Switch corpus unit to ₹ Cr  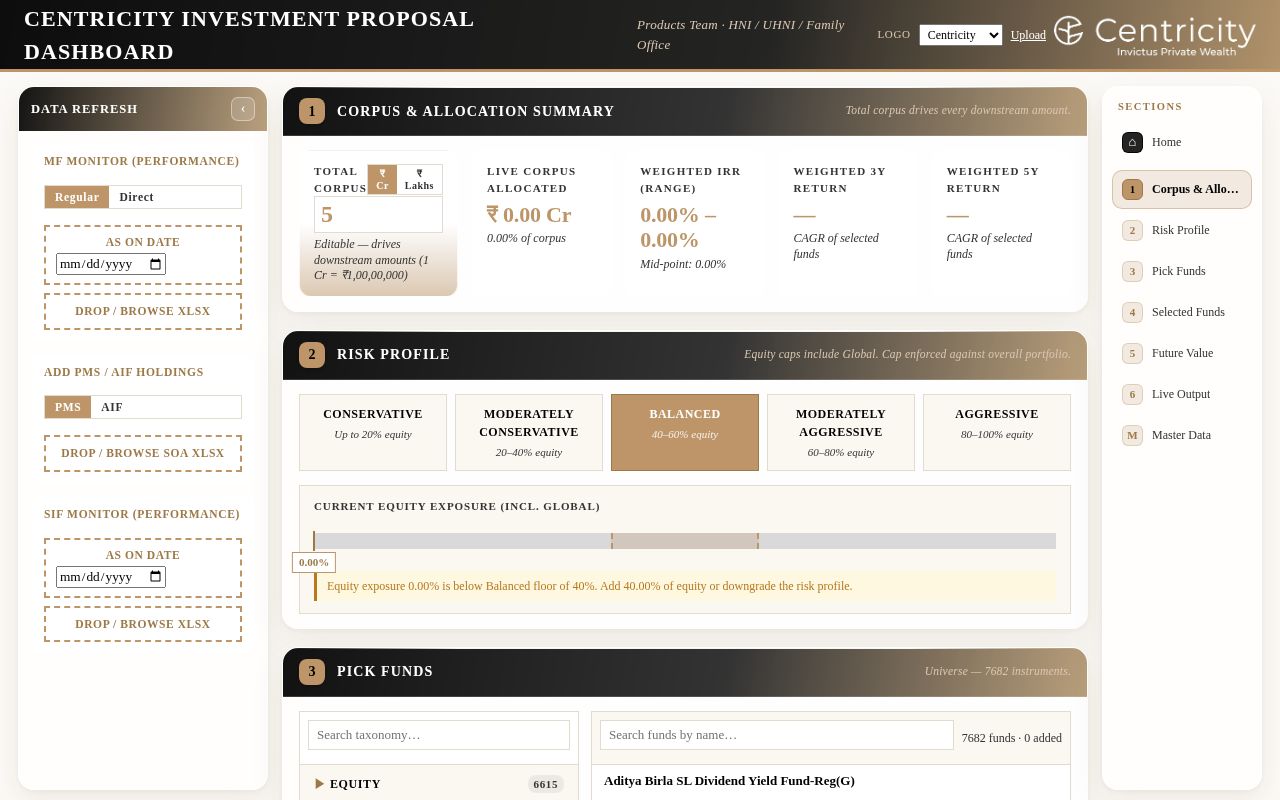point(382,179)
